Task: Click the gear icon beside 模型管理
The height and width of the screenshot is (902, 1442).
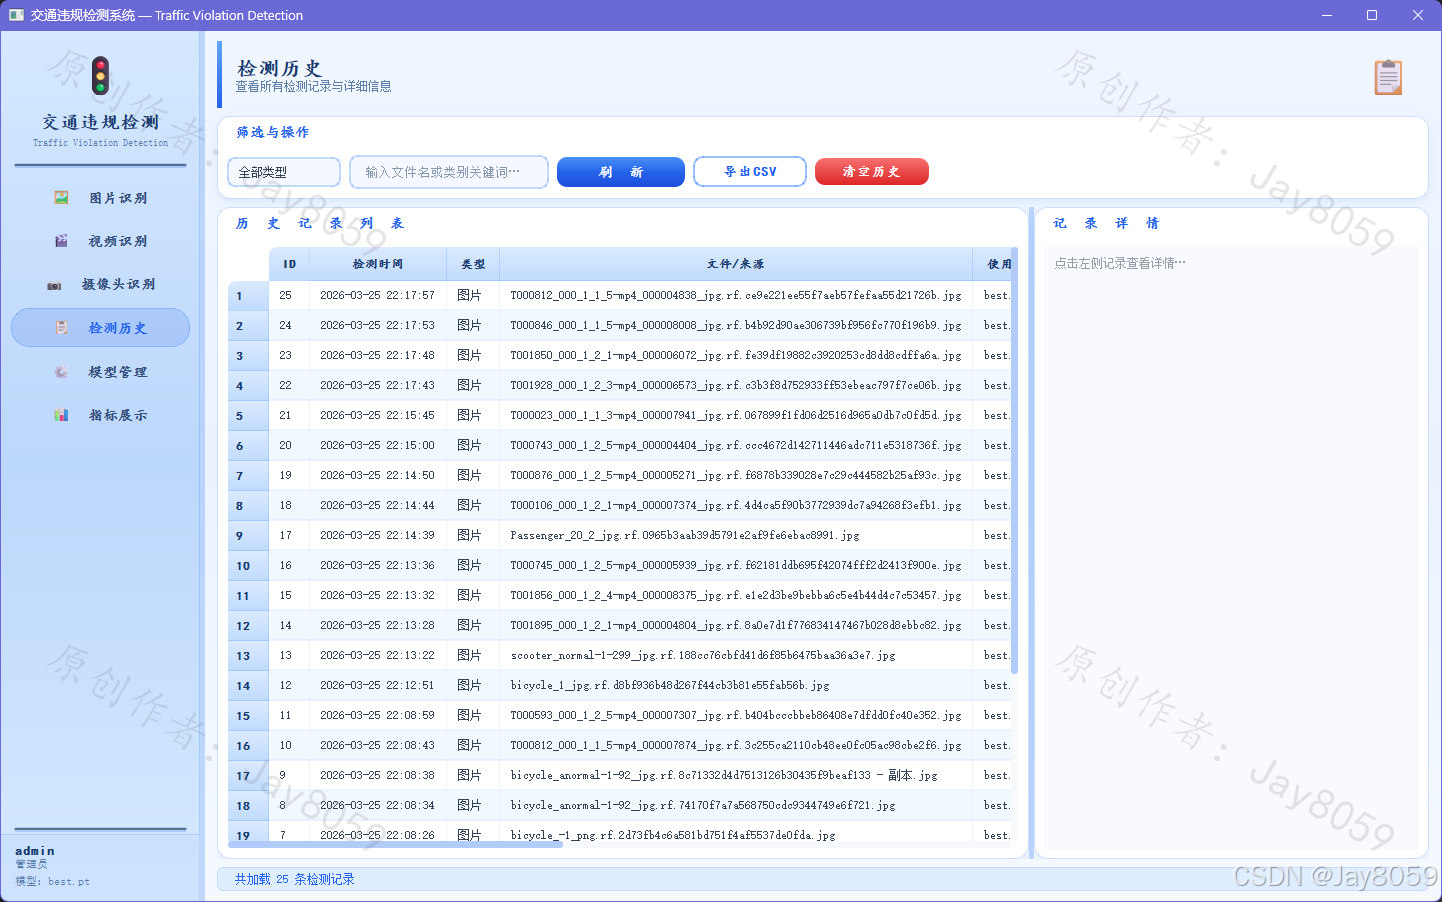Action: (61, 372)
